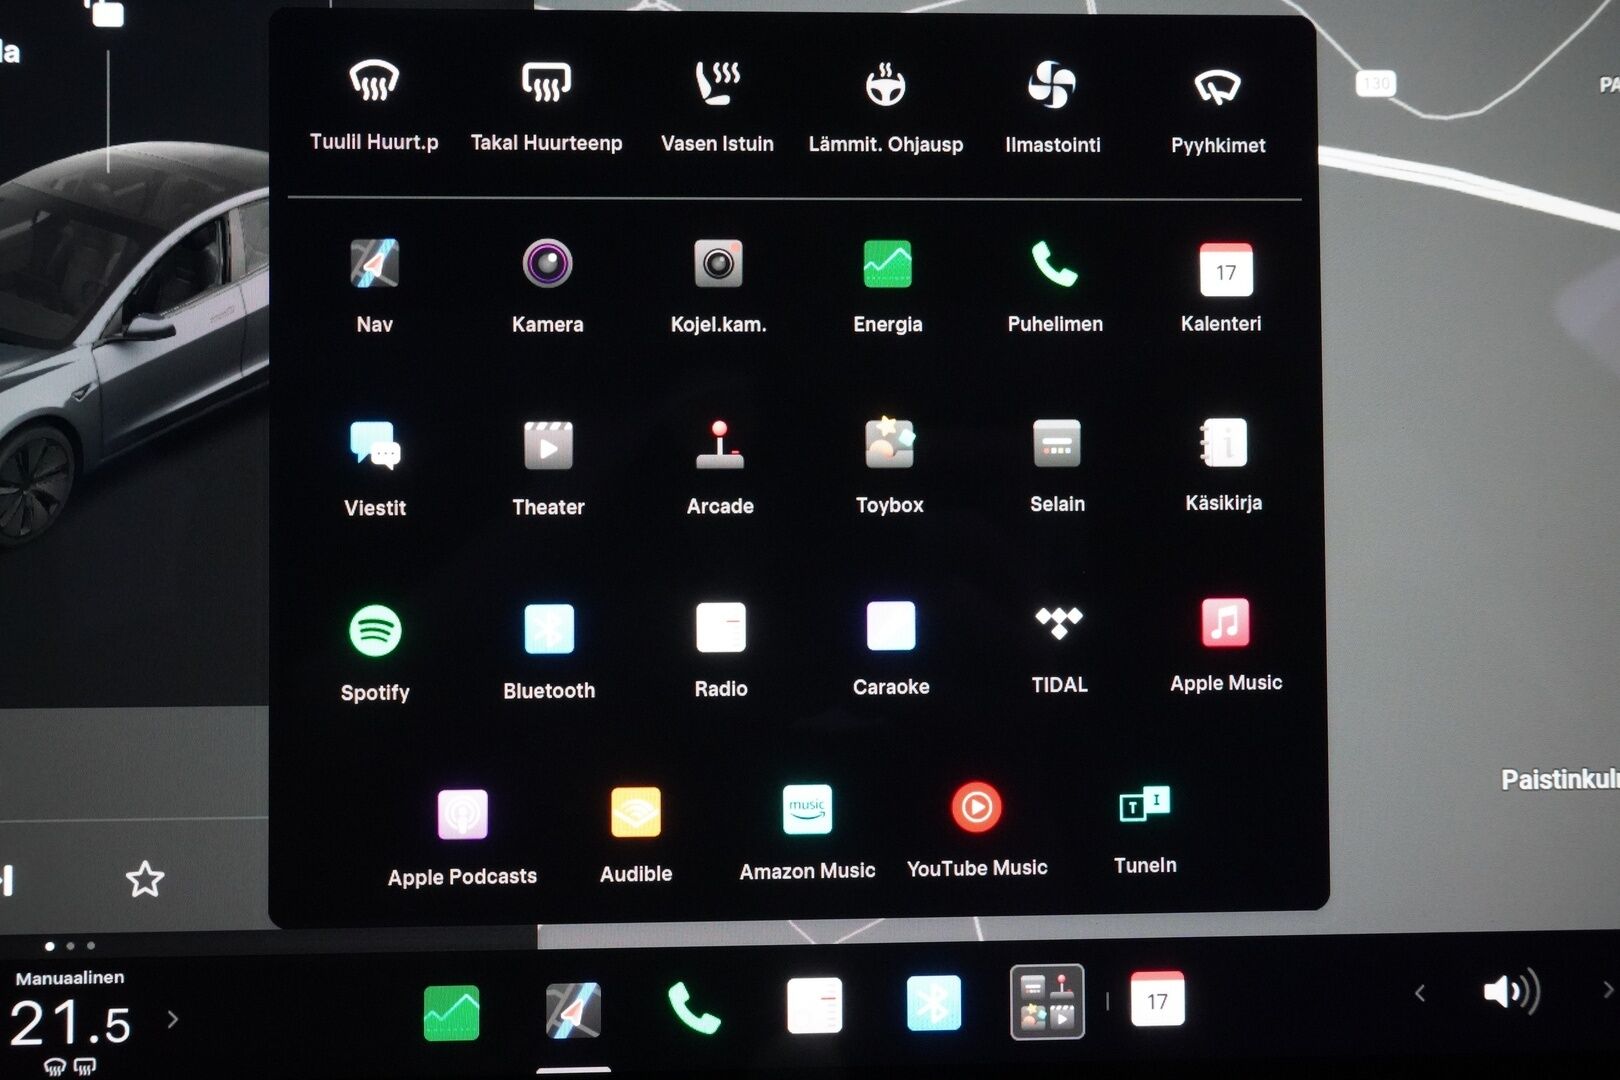1620x1080 pixels.
Task: Open the Kamera app
Action: 547,285
